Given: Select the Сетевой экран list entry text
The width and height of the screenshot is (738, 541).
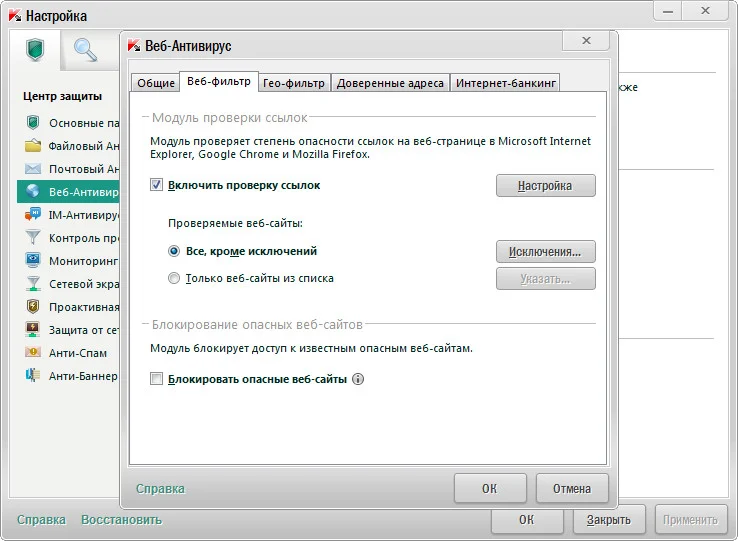Looking at the screenshot, I should click(x=84, y=284).
